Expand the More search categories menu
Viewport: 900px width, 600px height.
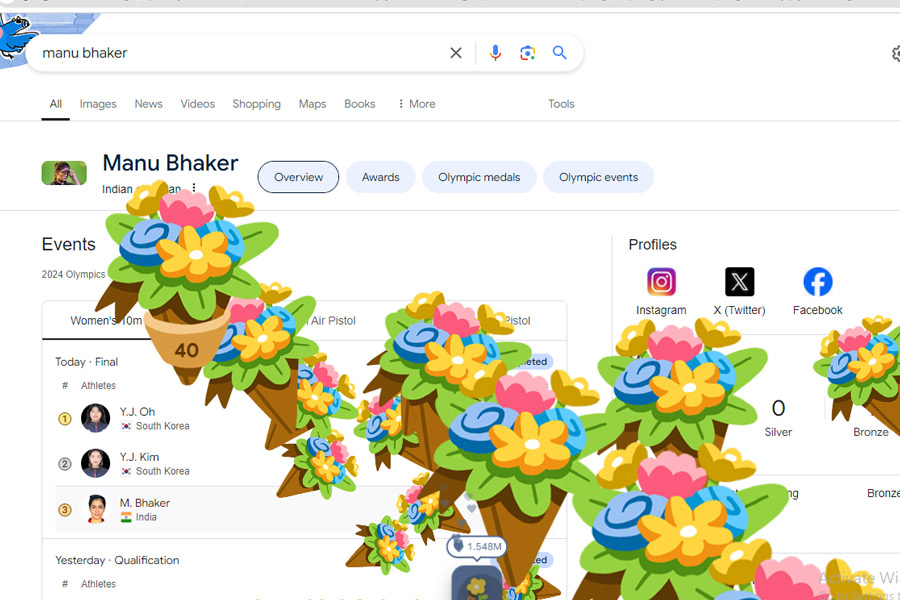click(x=417, y=104)
